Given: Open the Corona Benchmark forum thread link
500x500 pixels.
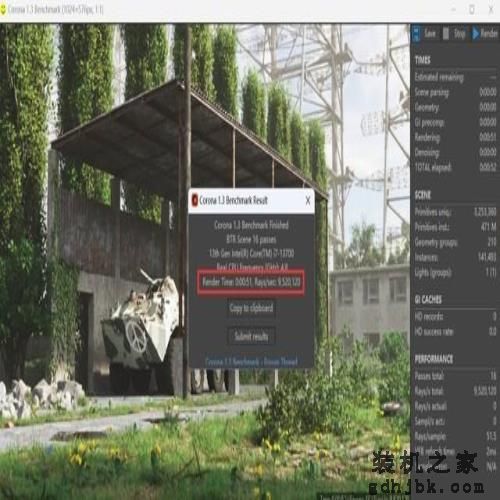Looking at the screenshot, I should (251, 362).
